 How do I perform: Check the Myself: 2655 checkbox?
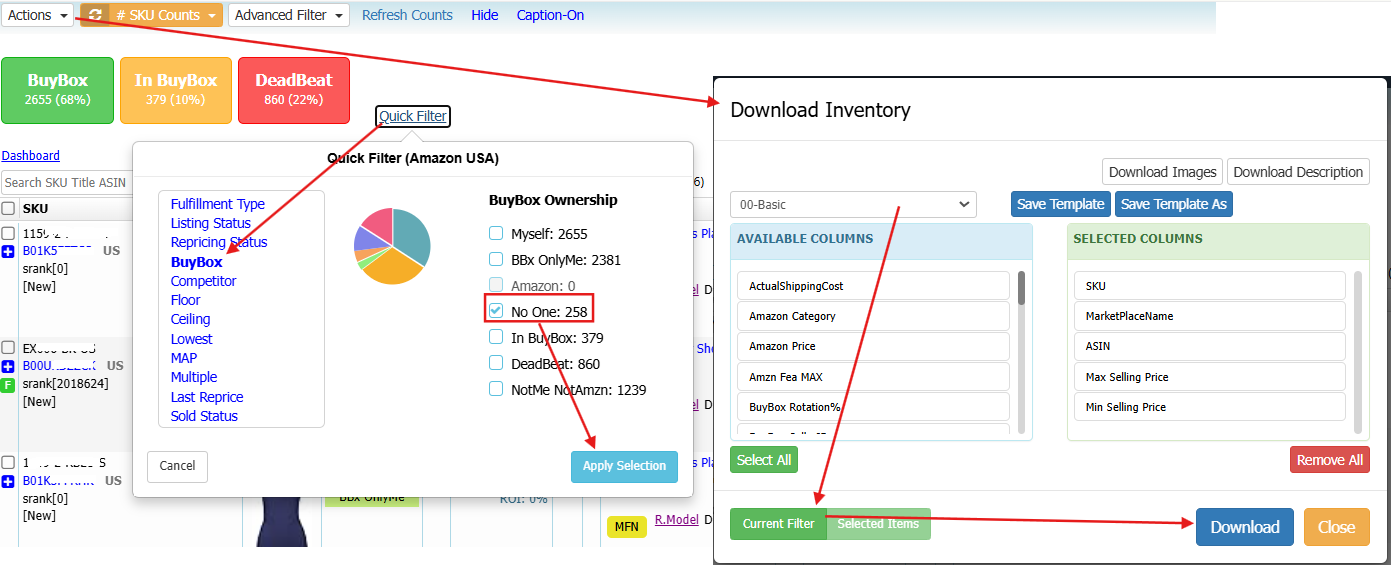point(496,233)
